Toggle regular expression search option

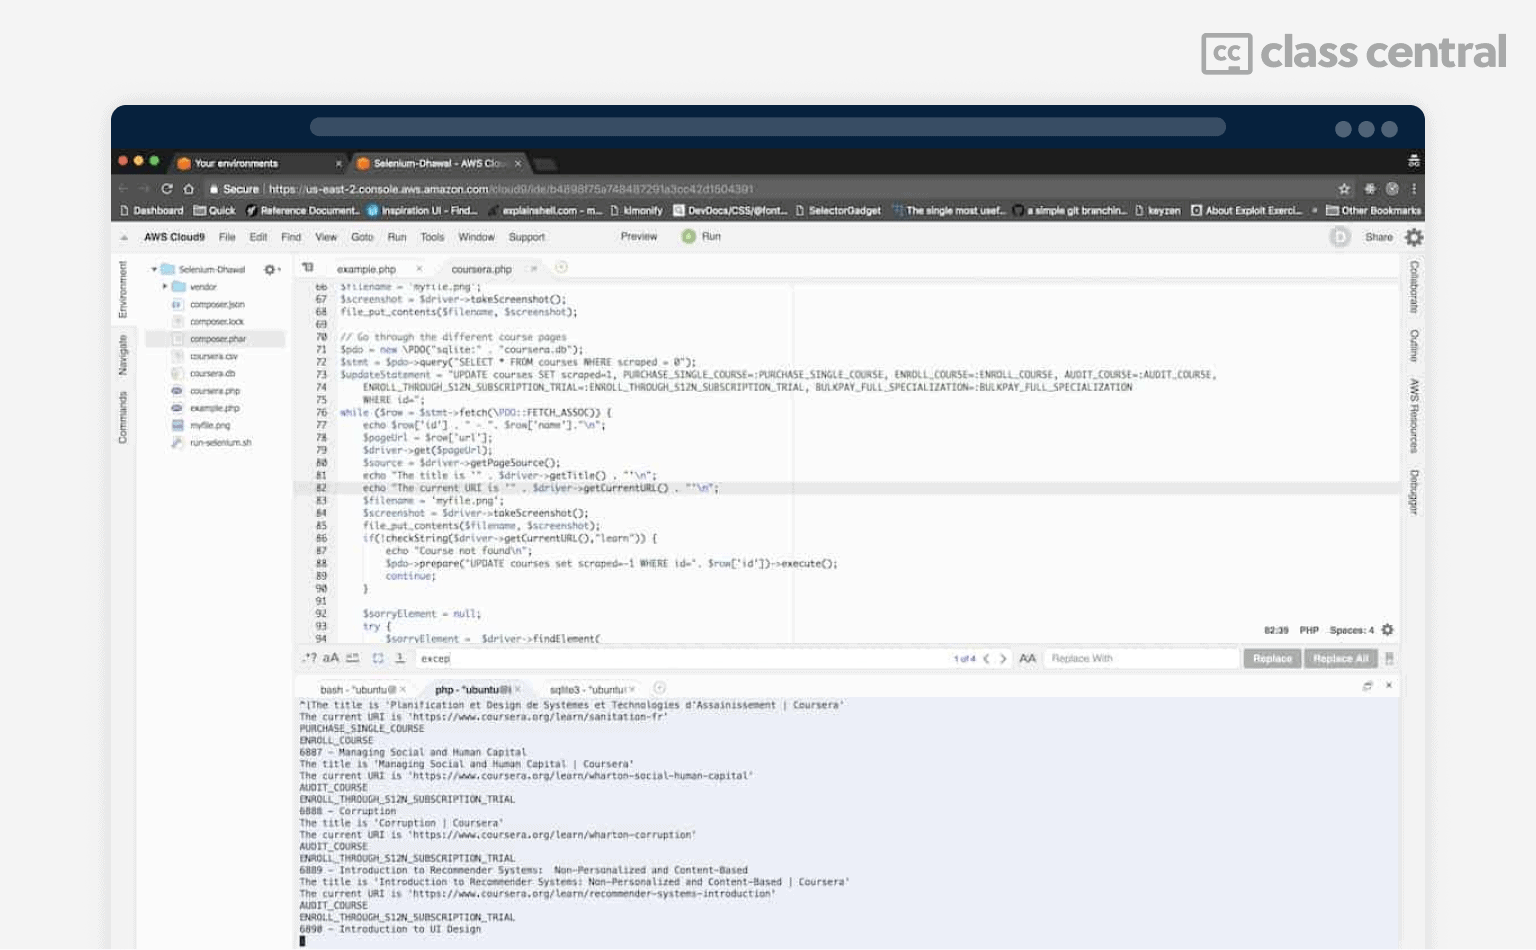click(309, 658)
